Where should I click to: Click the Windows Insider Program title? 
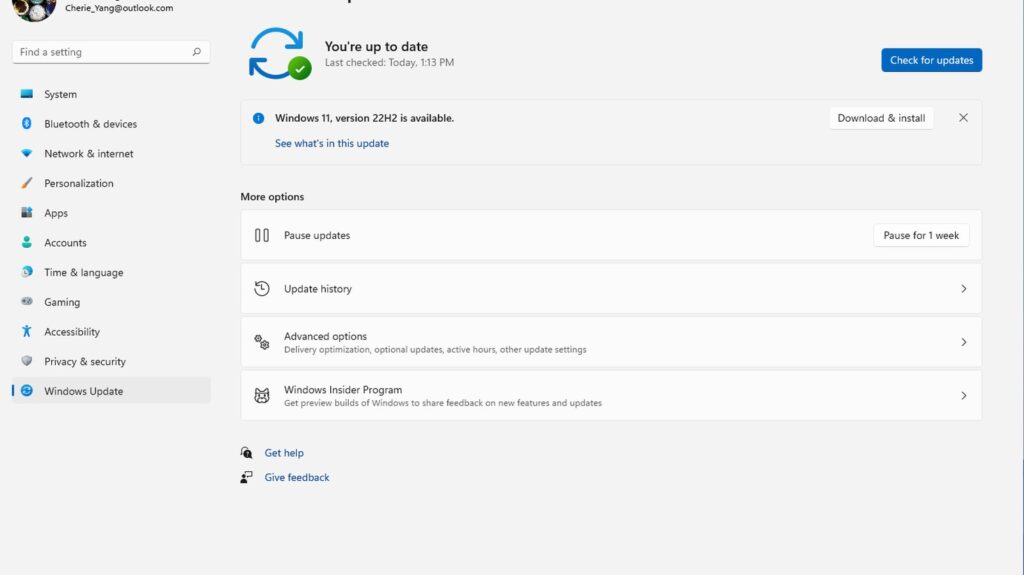point(343,389)
